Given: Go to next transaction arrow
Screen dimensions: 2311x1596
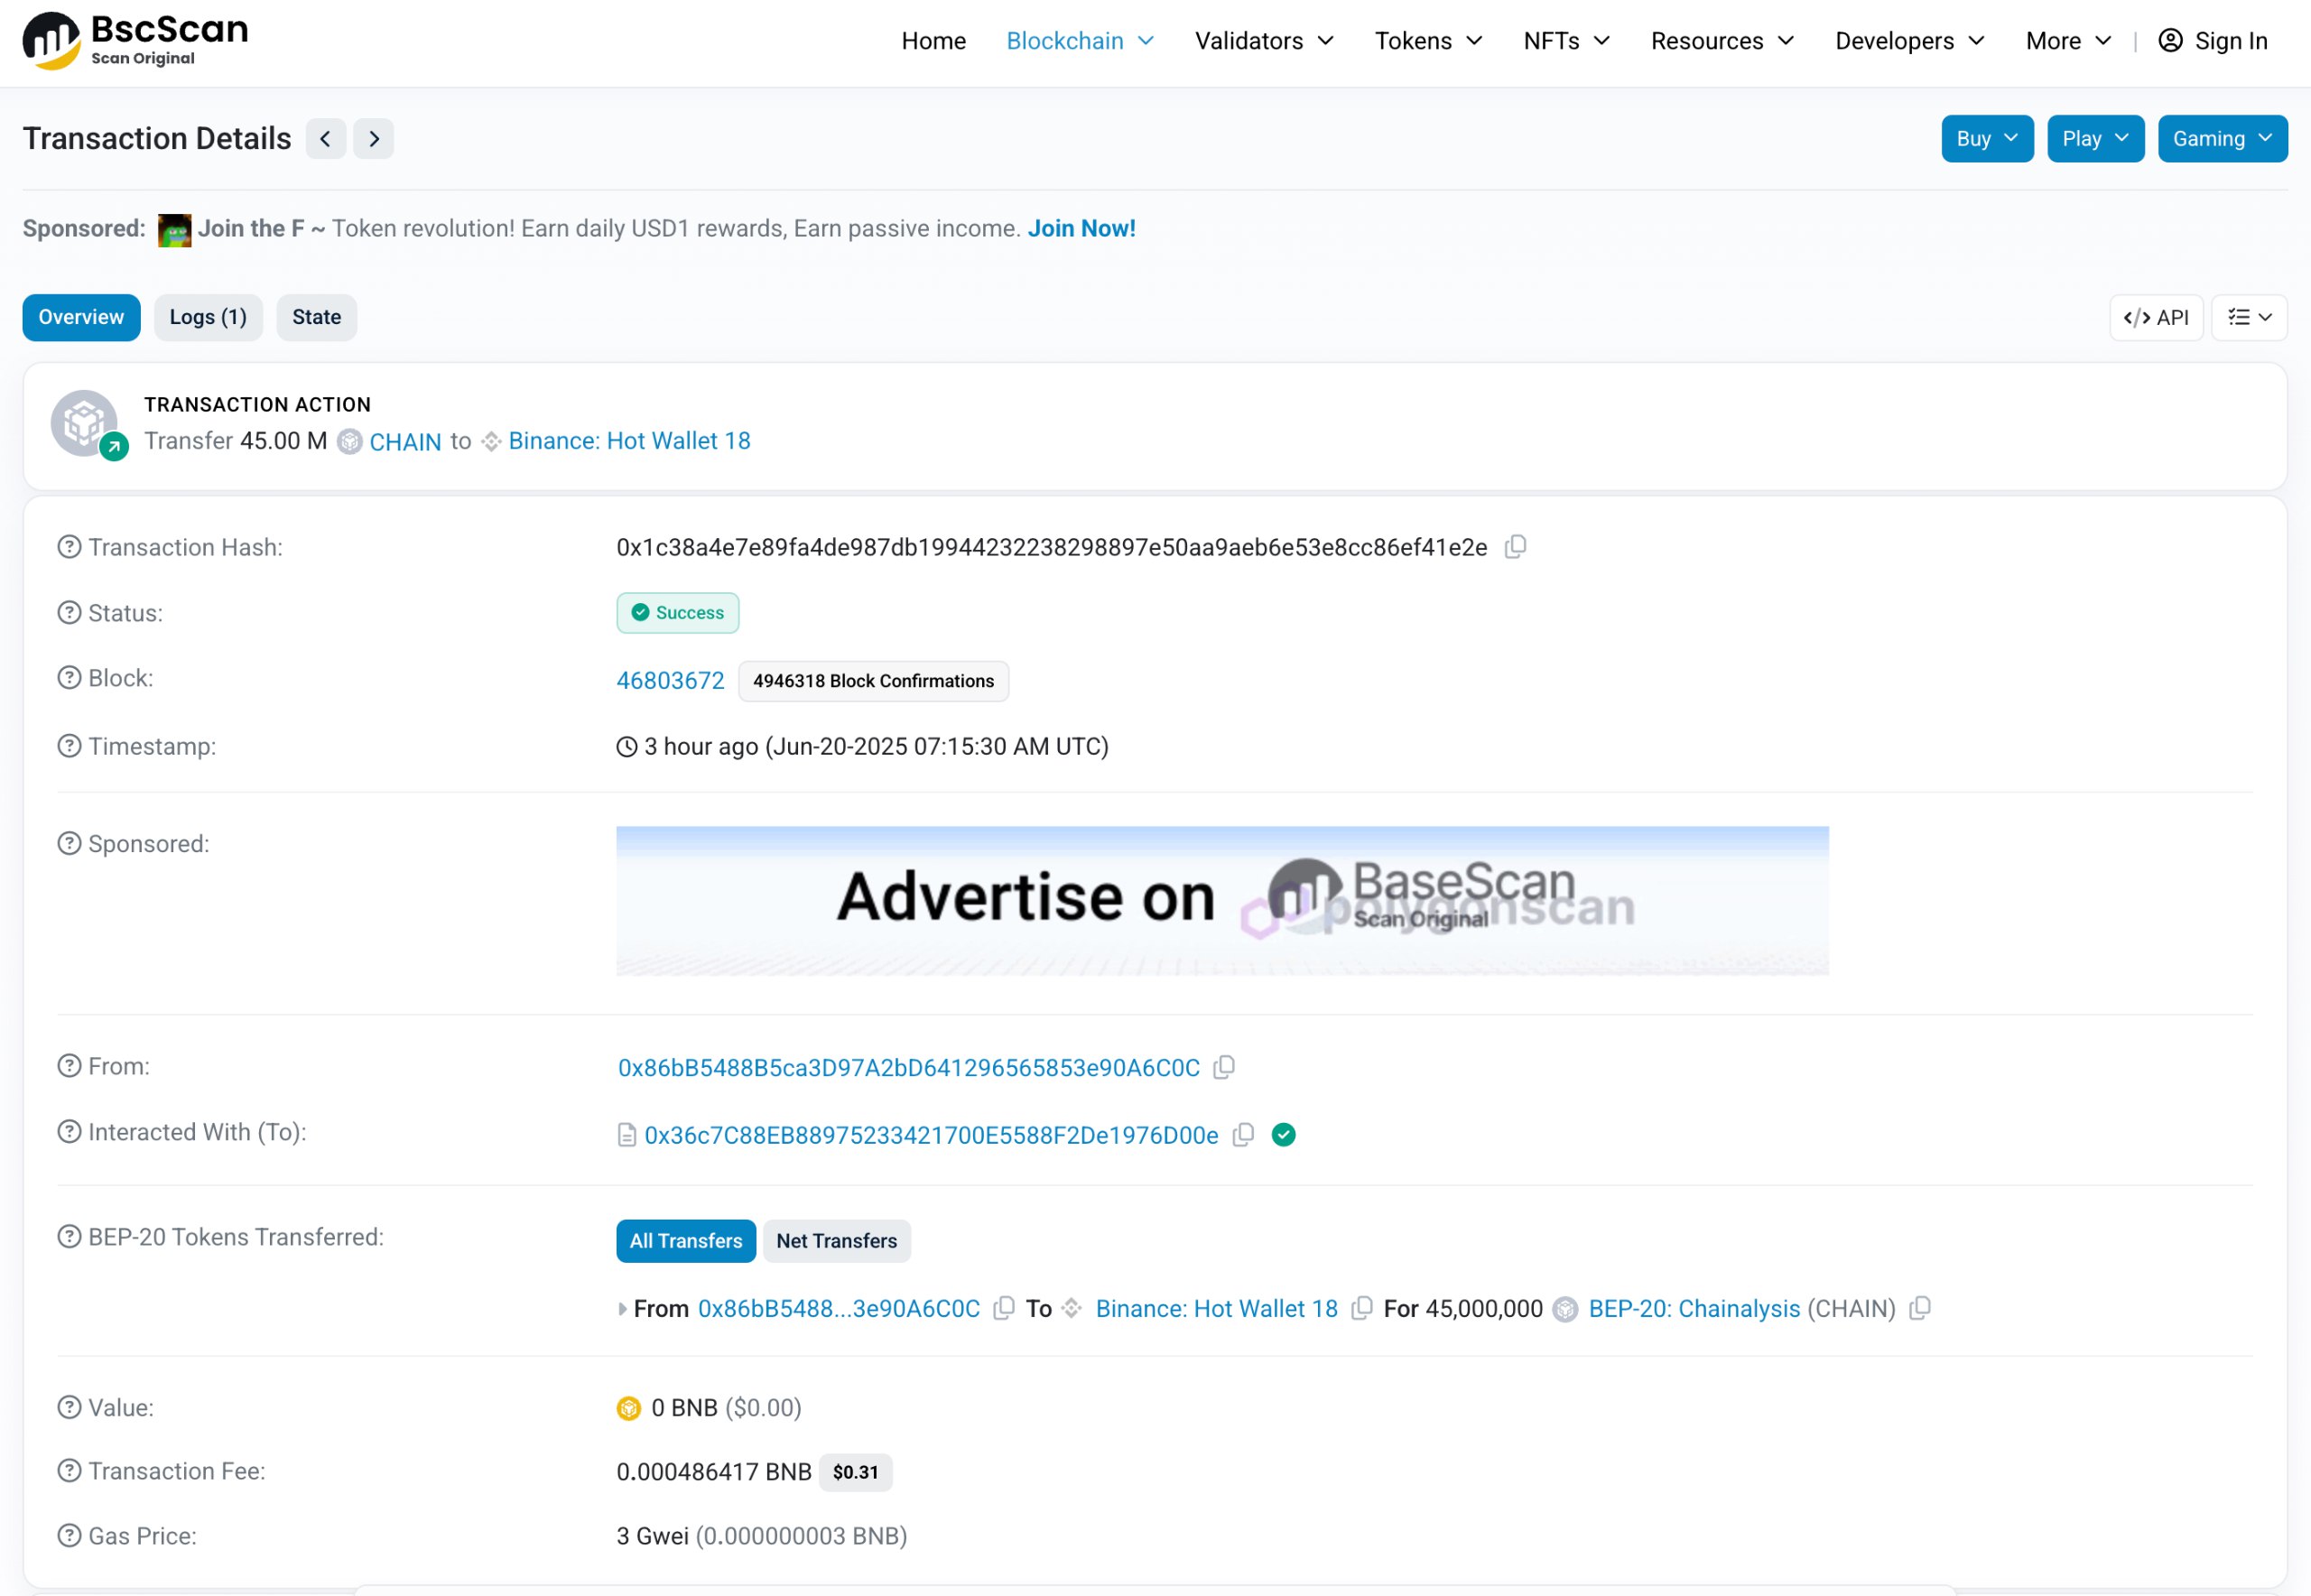Looking at the screenshot, I should (374, 139).
